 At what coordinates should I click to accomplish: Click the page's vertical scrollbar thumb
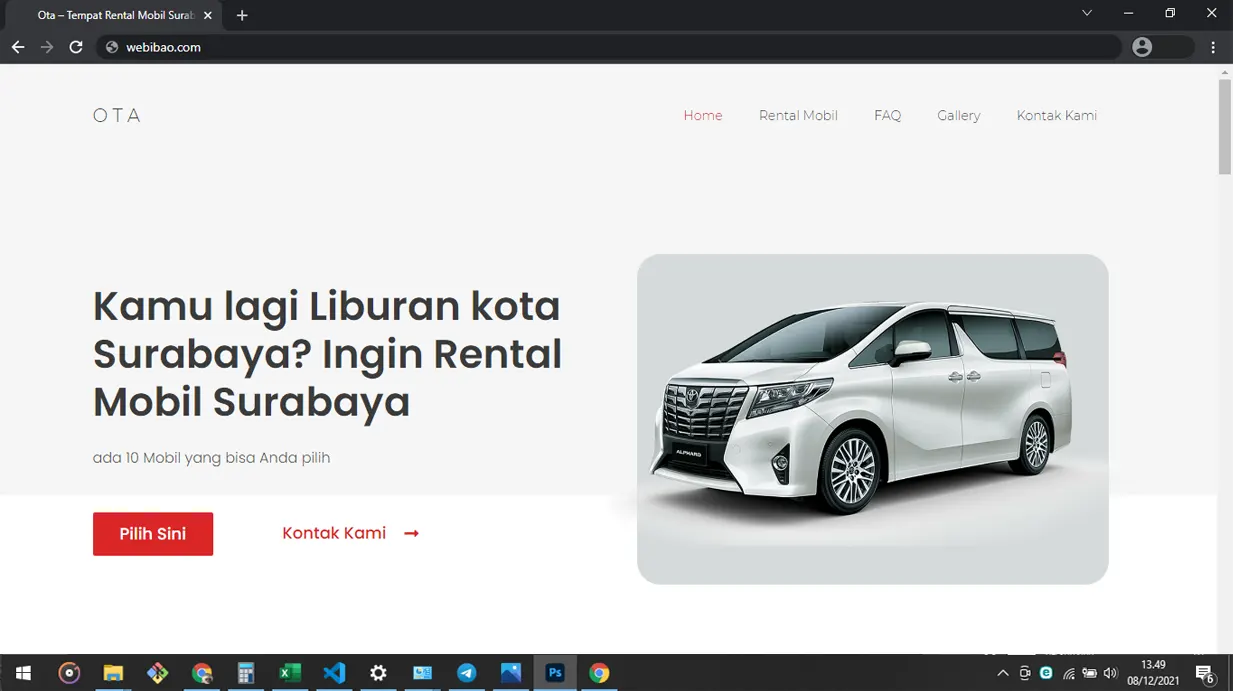tap(1224, 126)
